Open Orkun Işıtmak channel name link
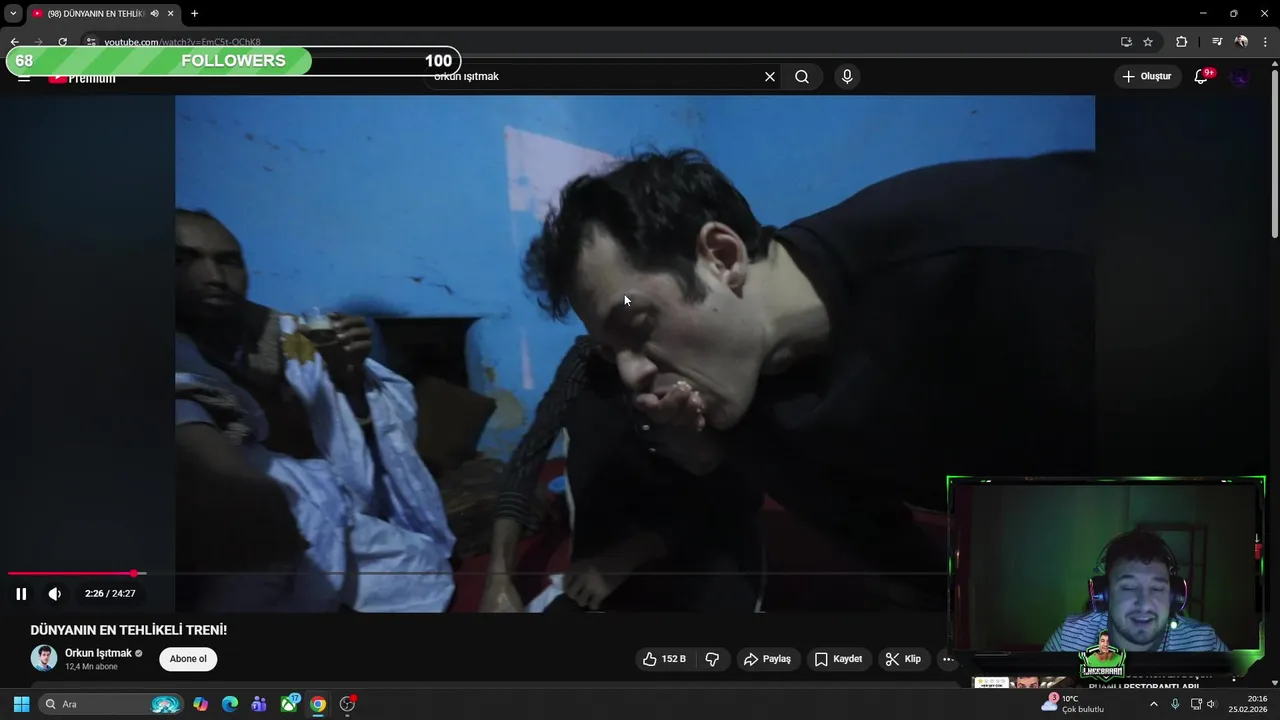 pos(98,653)
